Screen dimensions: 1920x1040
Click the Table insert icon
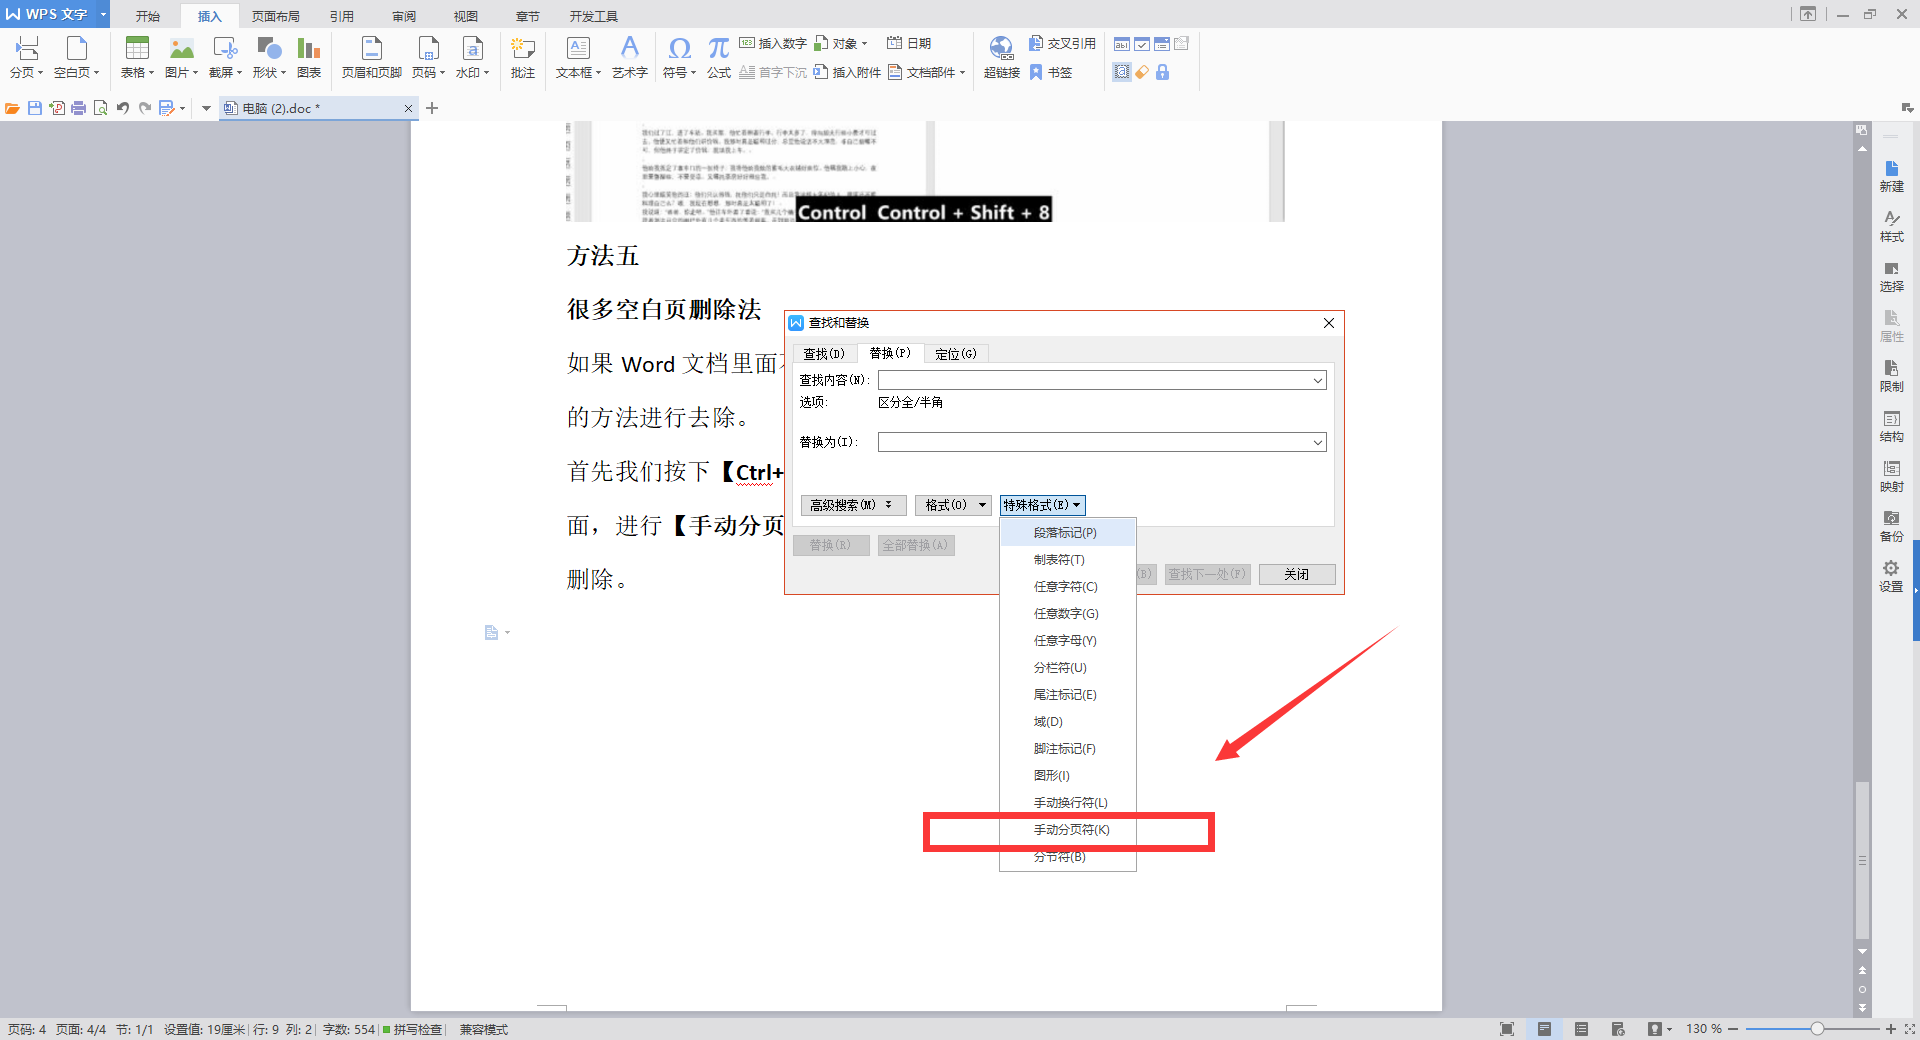137,49
